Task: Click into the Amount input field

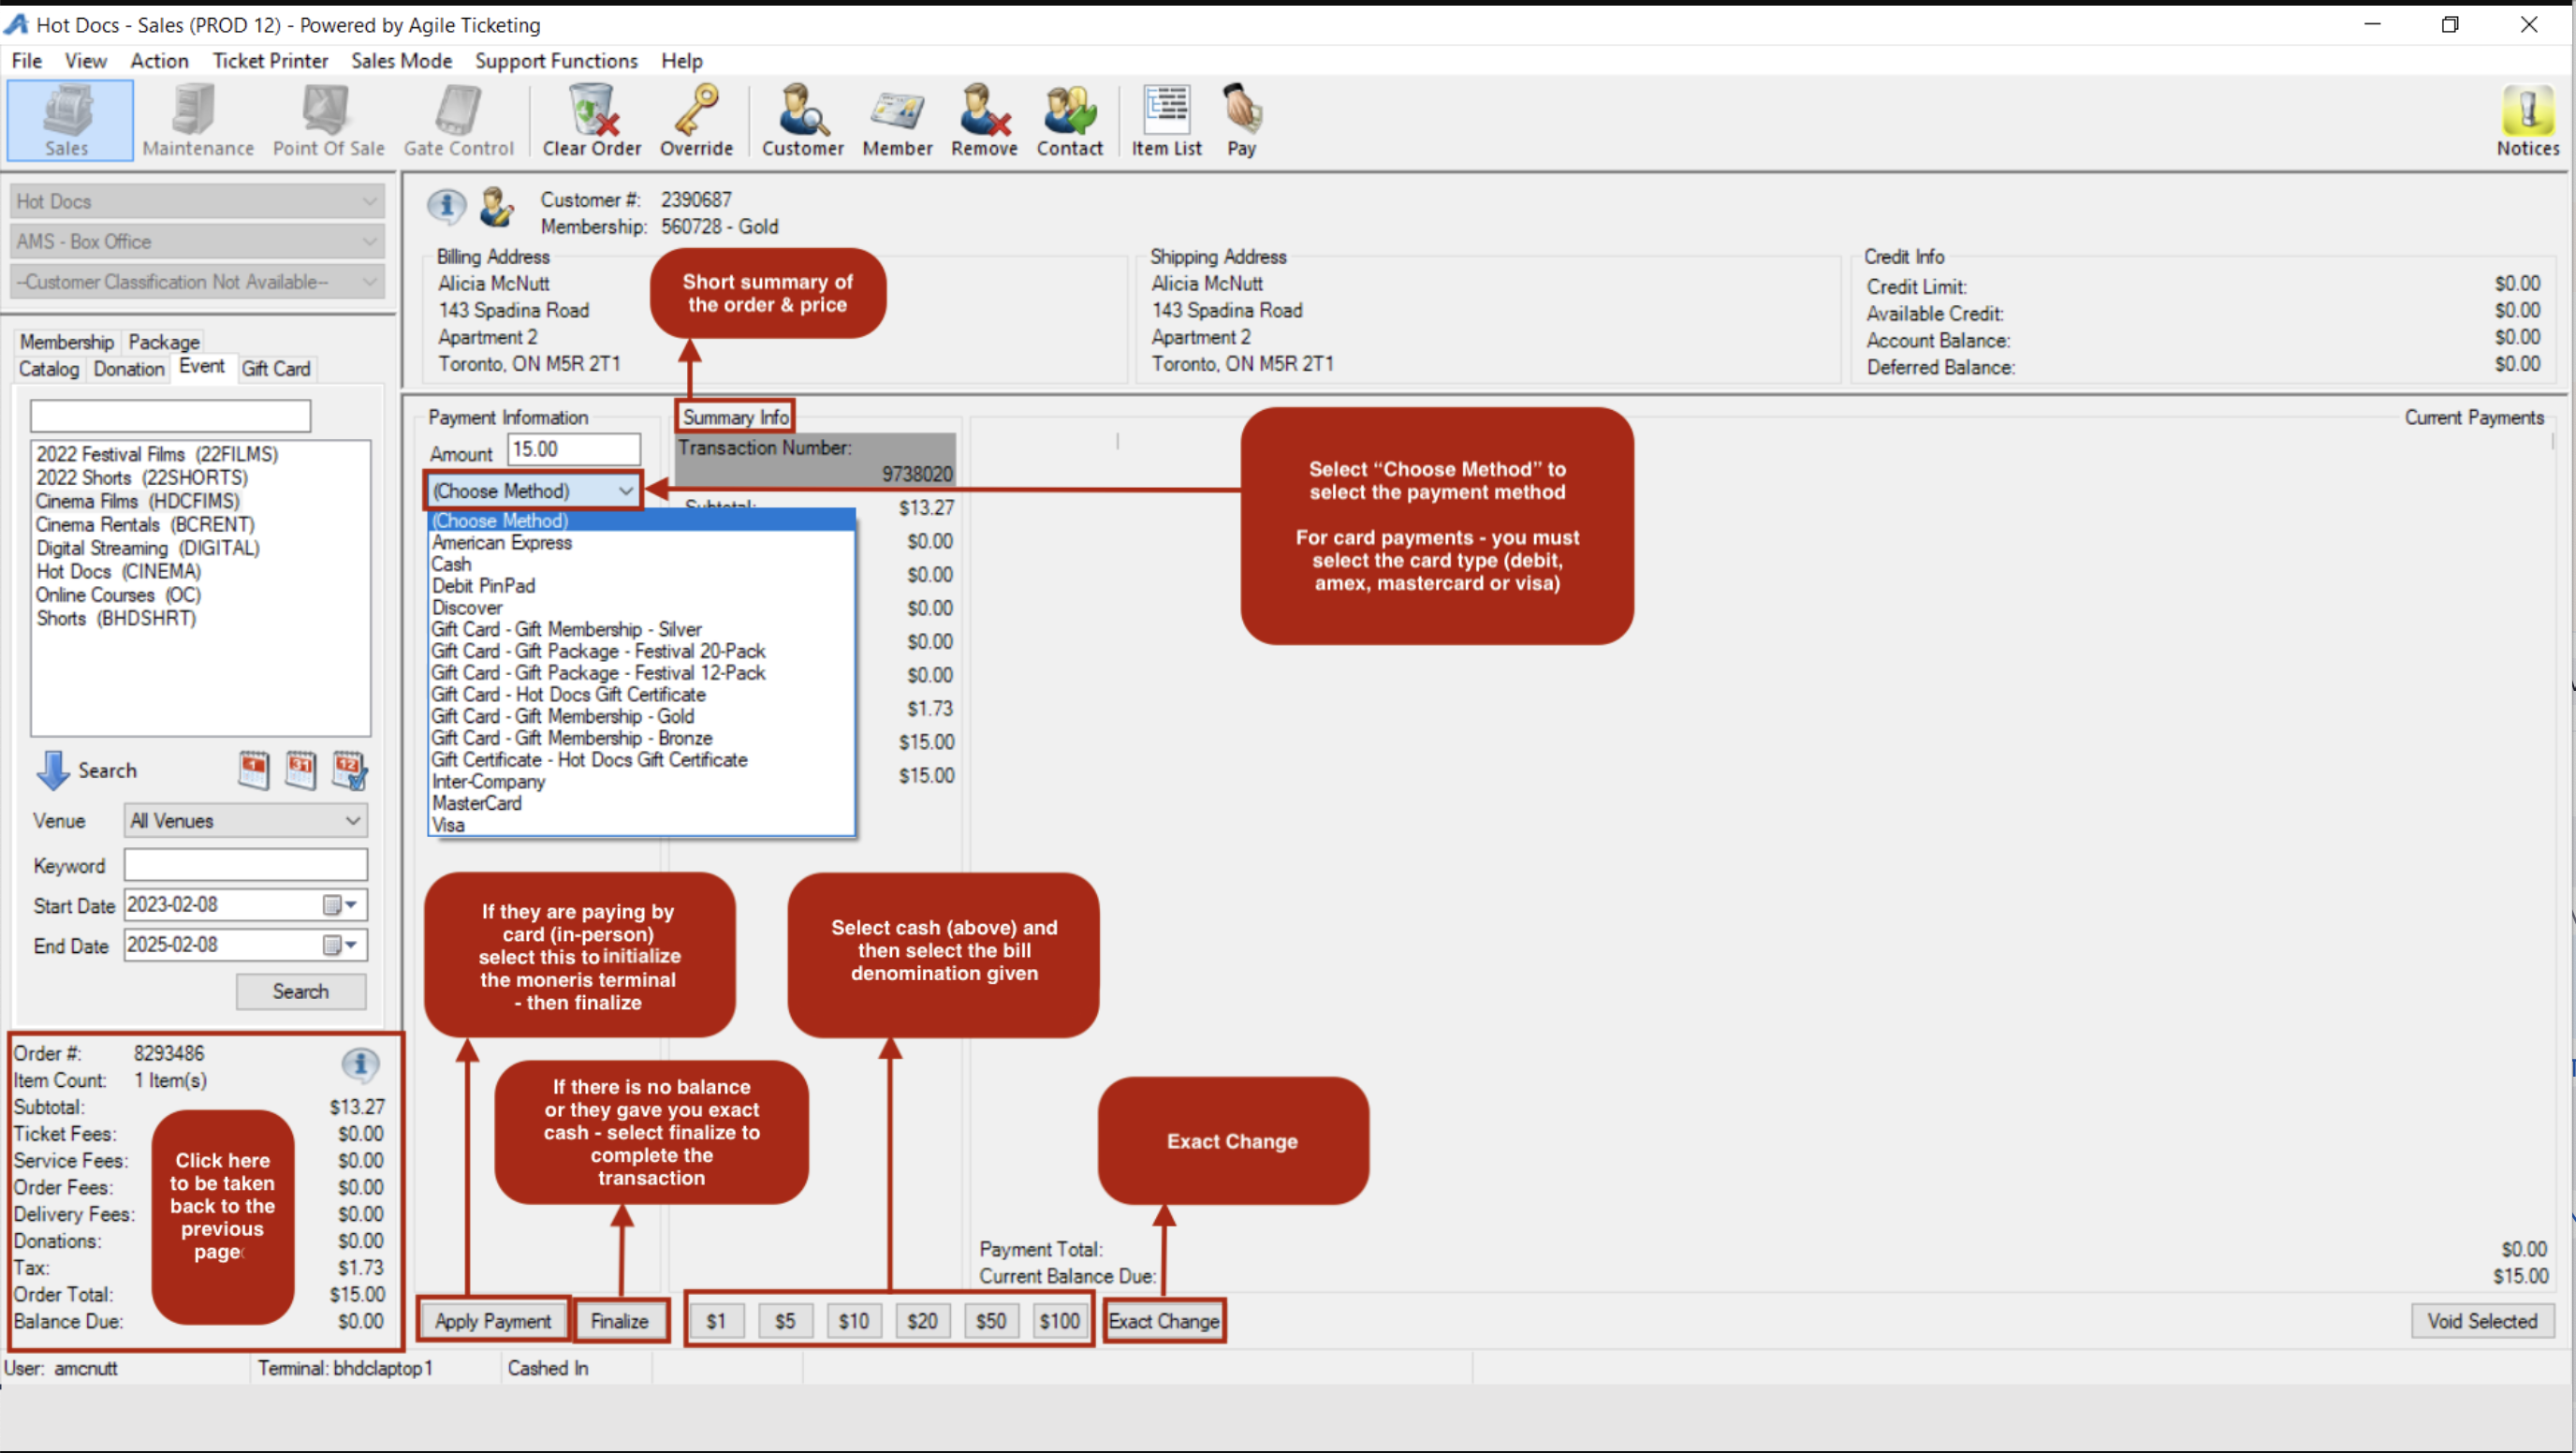Action: 573,450
